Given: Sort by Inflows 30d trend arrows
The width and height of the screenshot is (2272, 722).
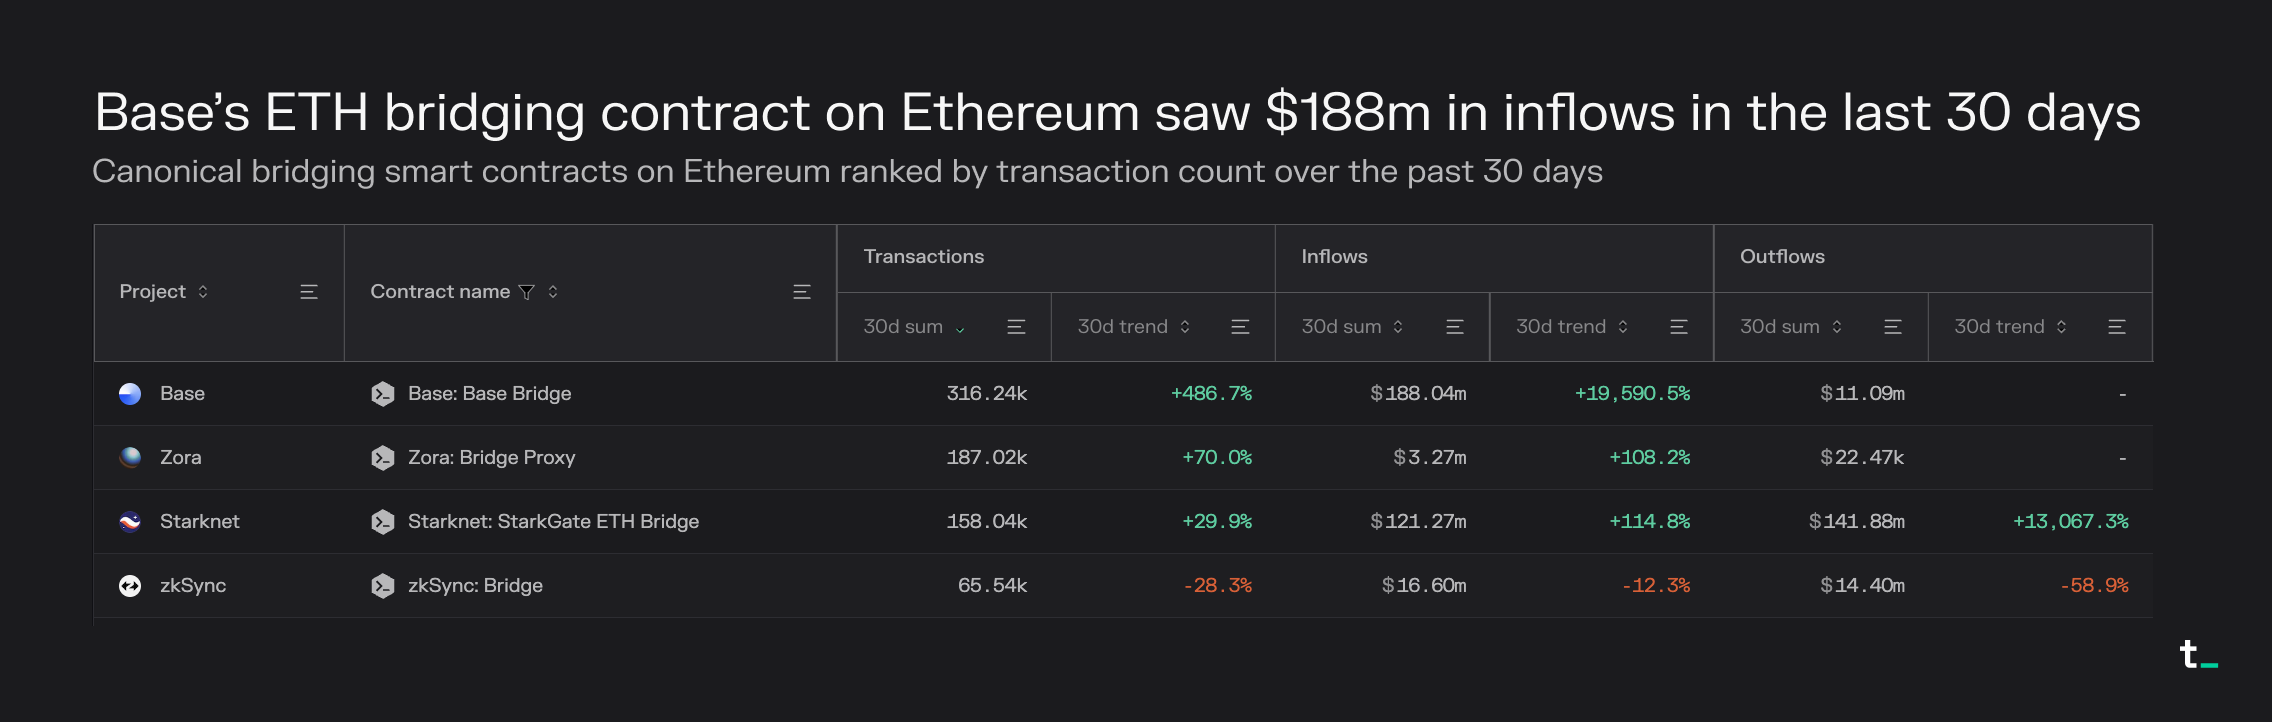Looking at the screenshot, I should coord(1623,327).
